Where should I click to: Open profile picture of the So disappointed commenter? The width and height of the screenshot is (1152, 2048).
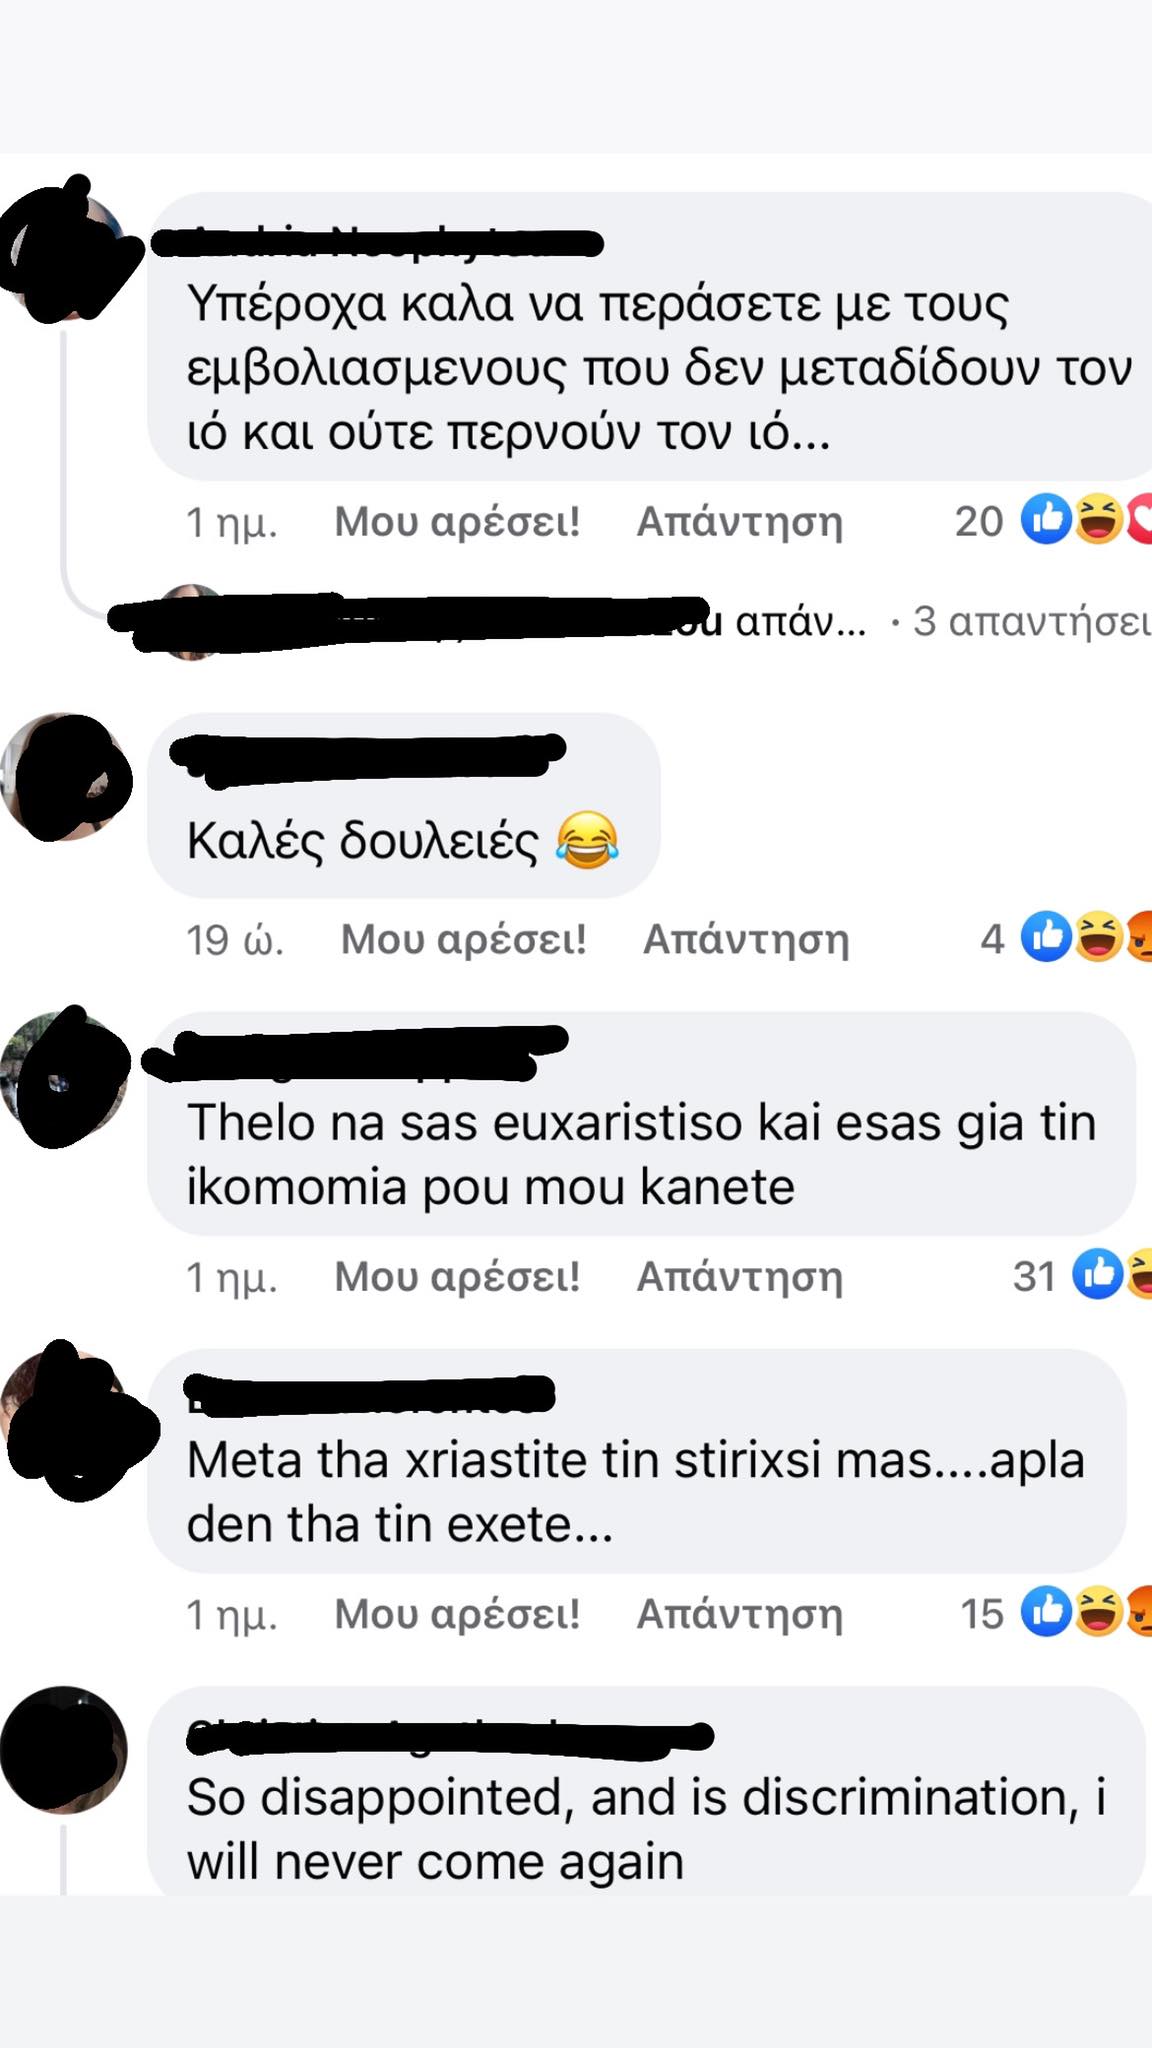pos(64,1749)
